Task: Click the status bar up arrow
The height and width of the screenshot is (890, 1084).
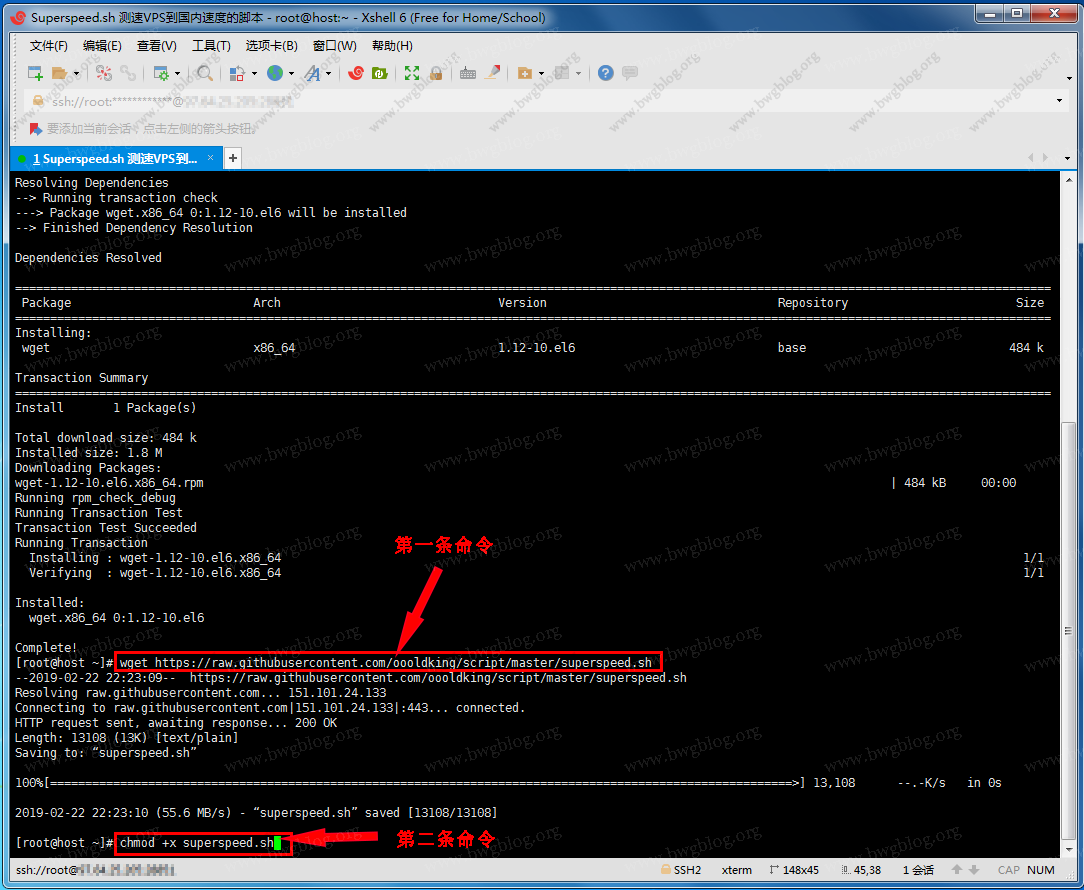Action: coord(957,870)
